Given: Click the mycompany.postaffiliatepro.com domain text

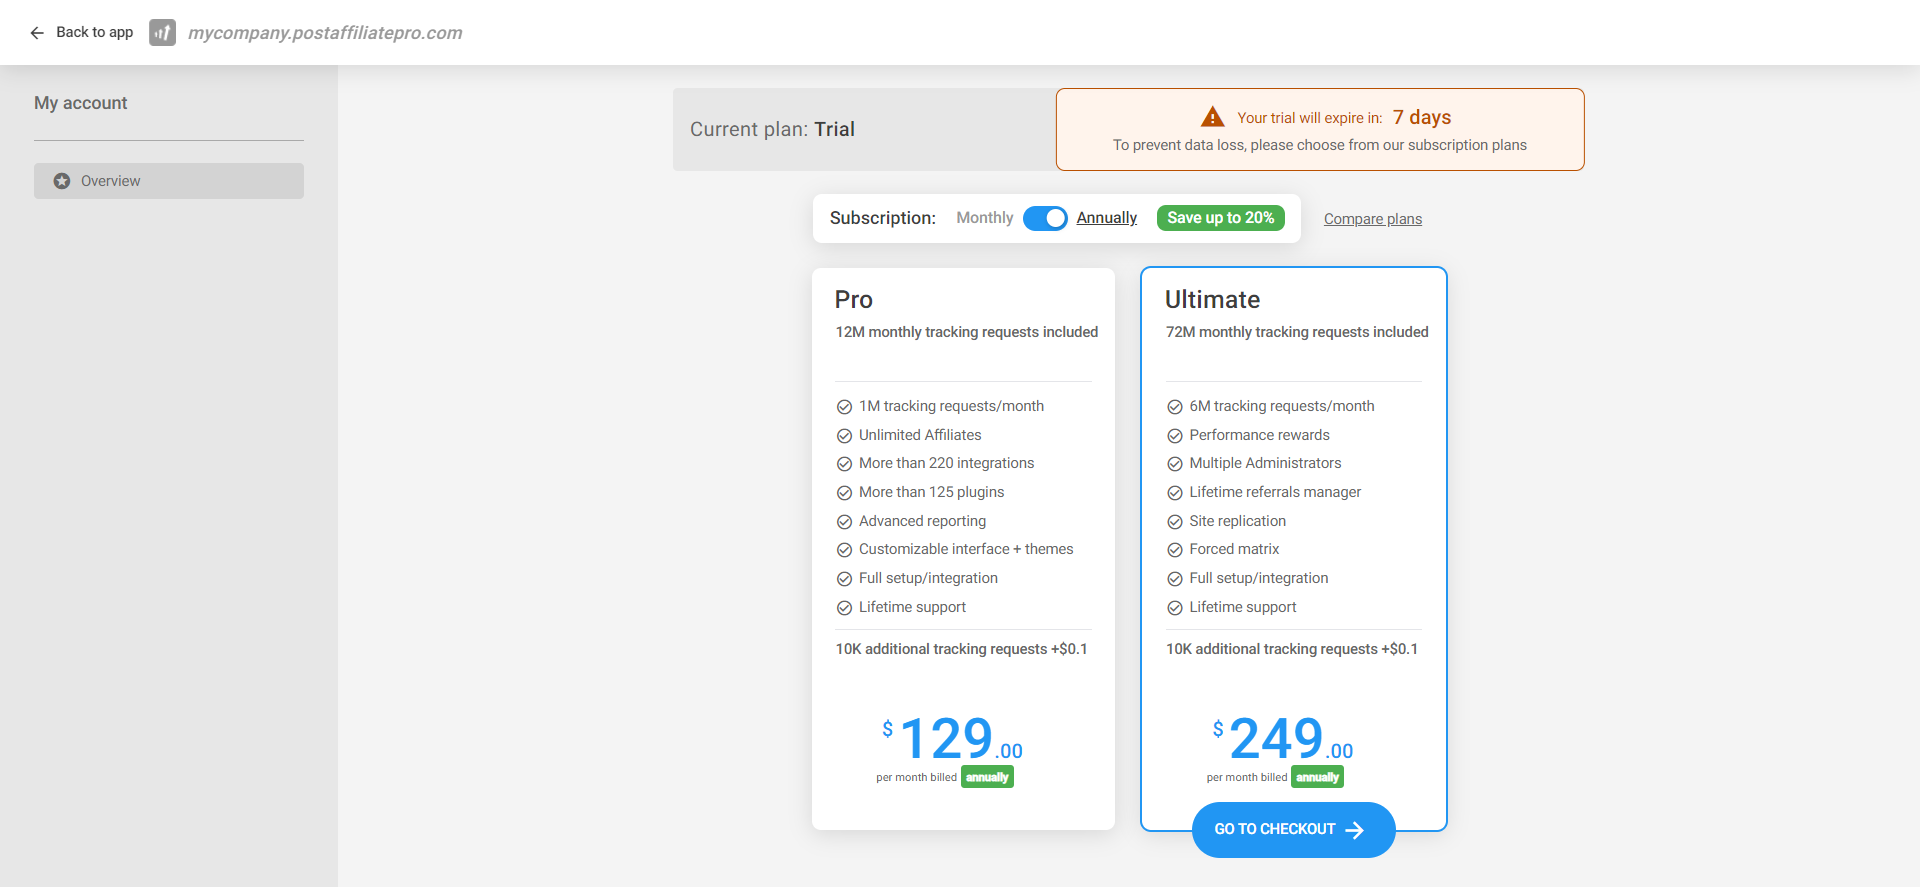Looking at the screenshot, I should 325,33.
